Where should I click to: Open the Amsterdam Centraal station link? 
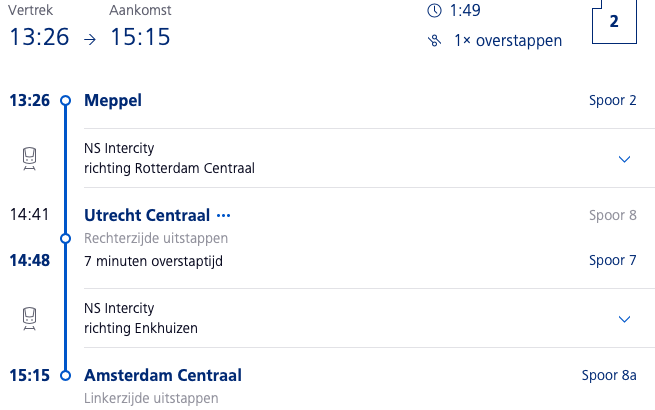pyautogui.click(x=163, y=375)
